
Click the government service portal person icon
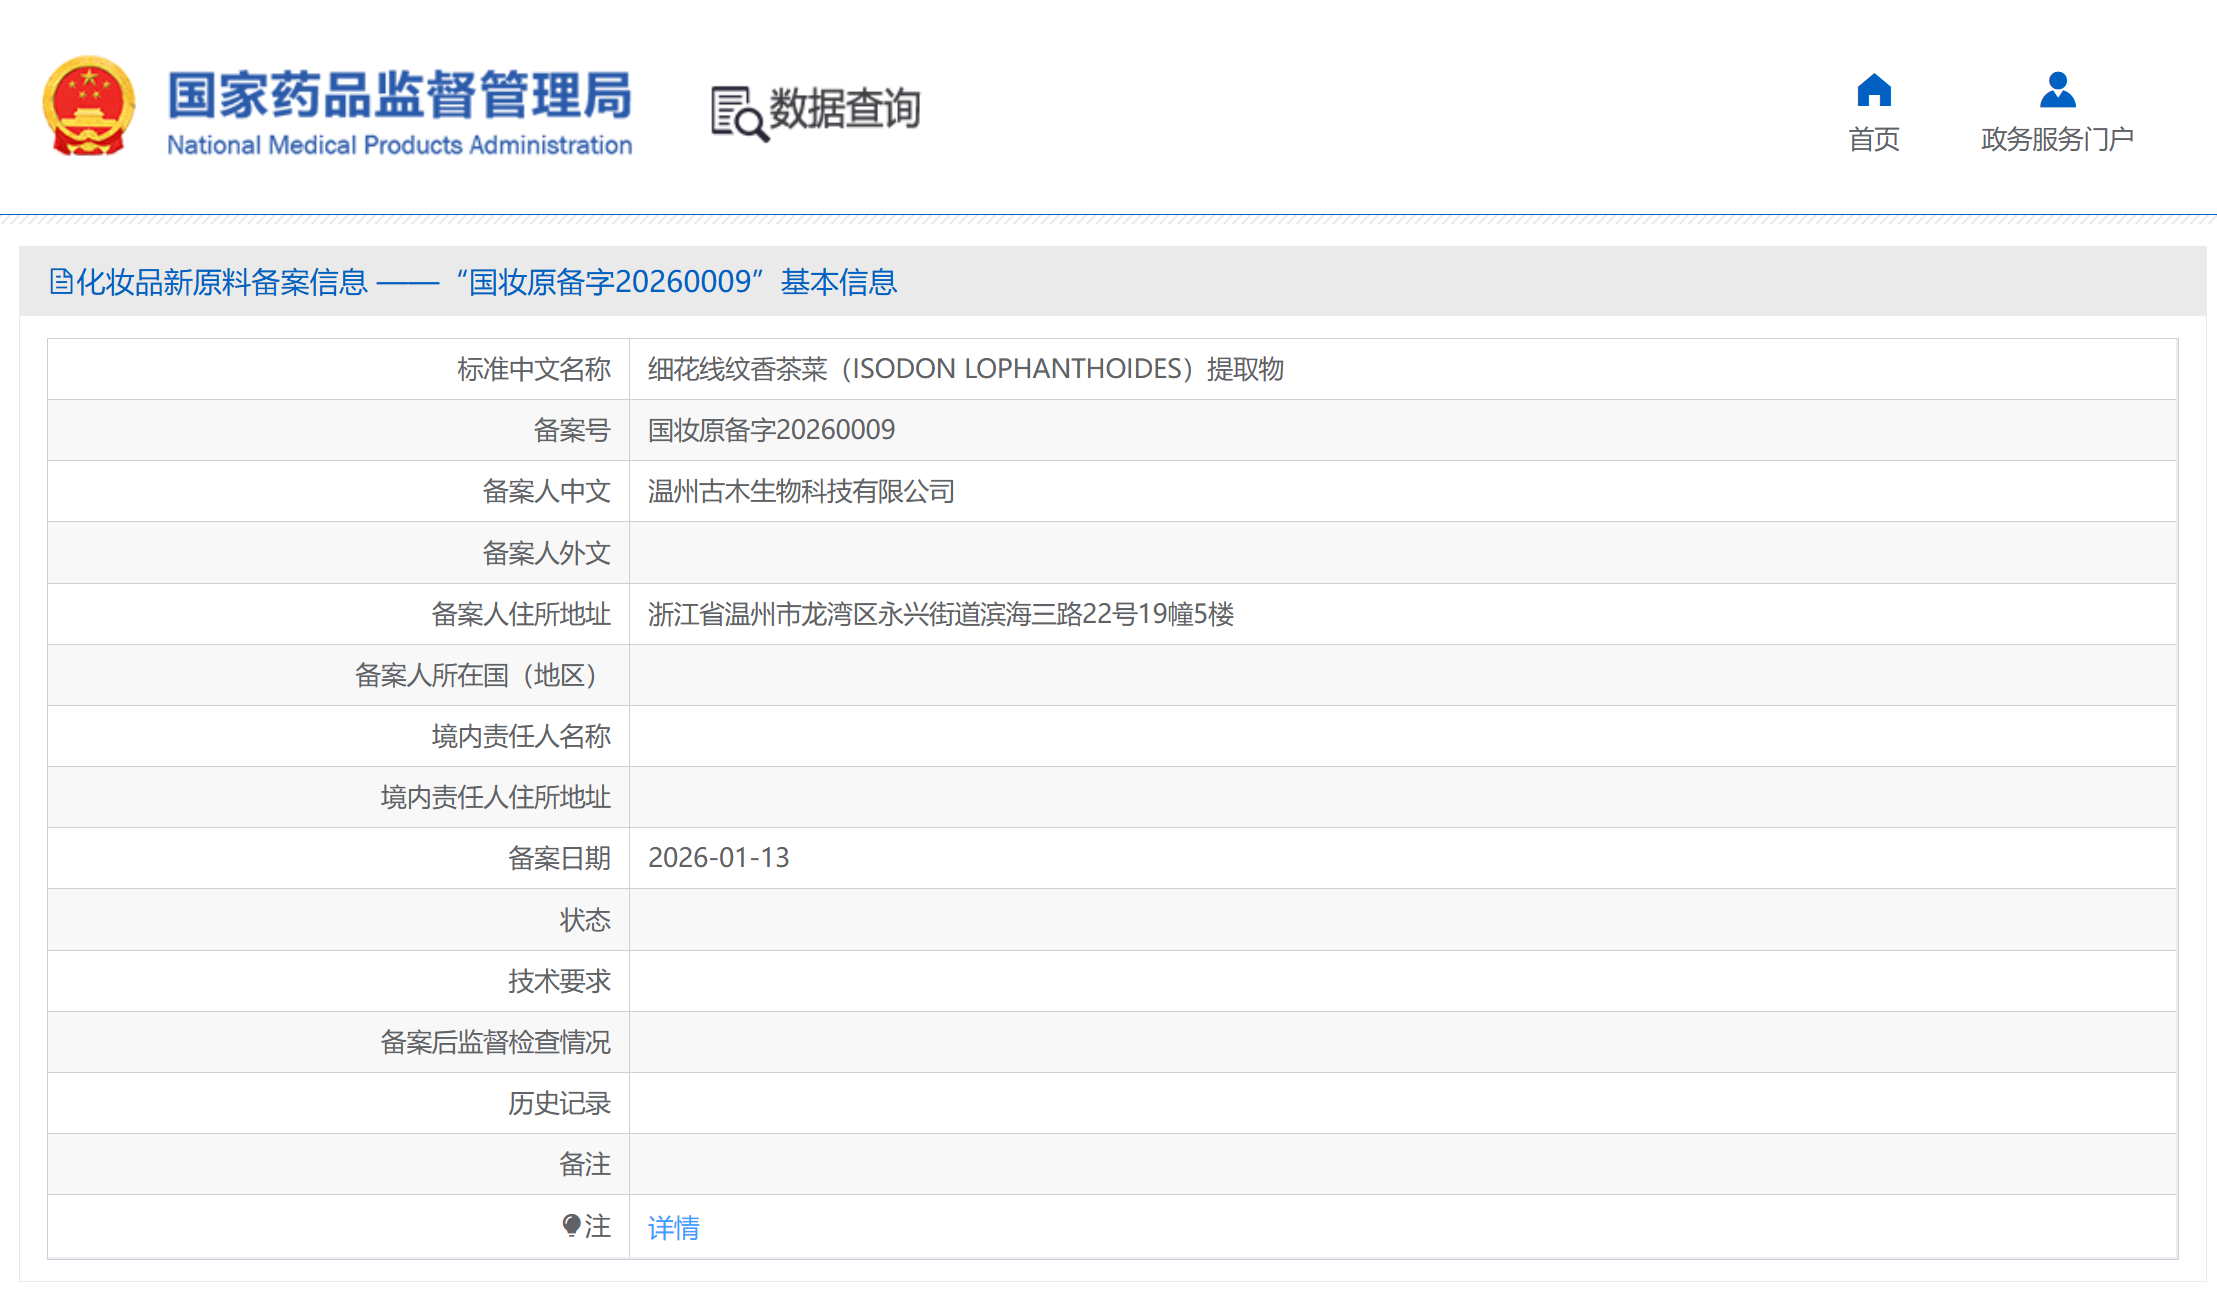point(2057,90)
